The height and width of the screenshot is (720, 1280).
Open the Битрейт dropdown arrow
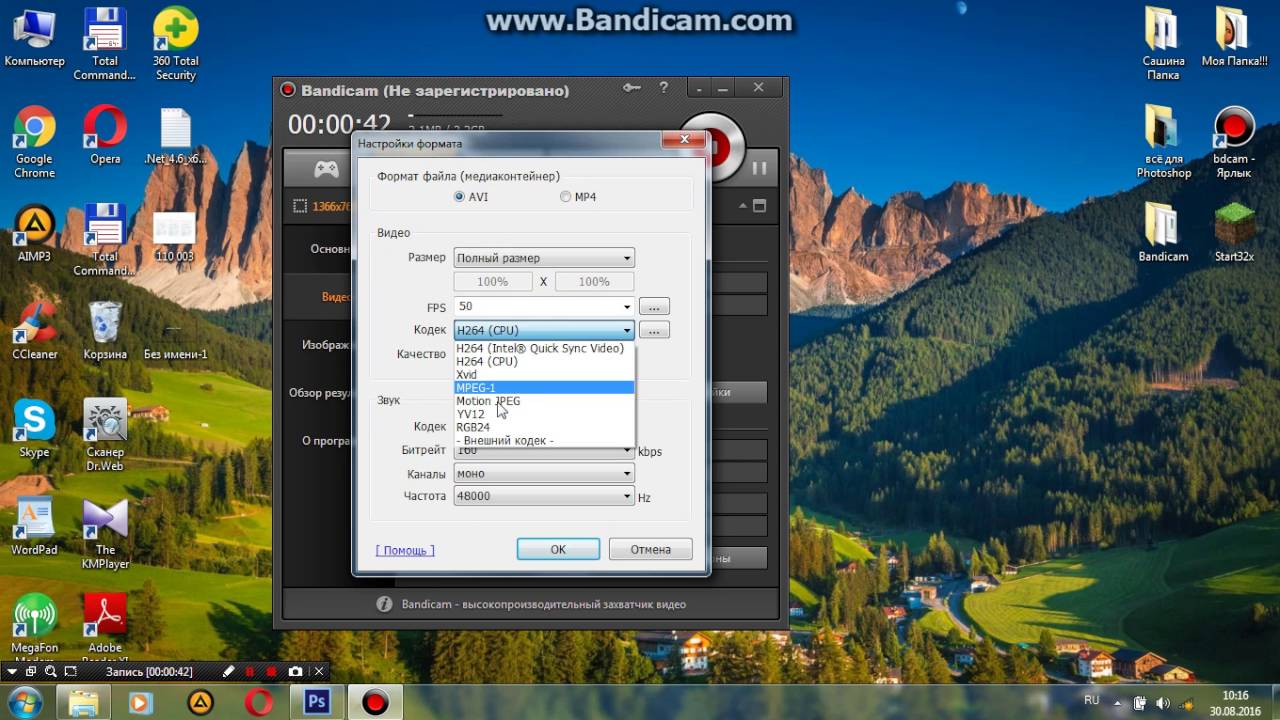click(627, 451)
